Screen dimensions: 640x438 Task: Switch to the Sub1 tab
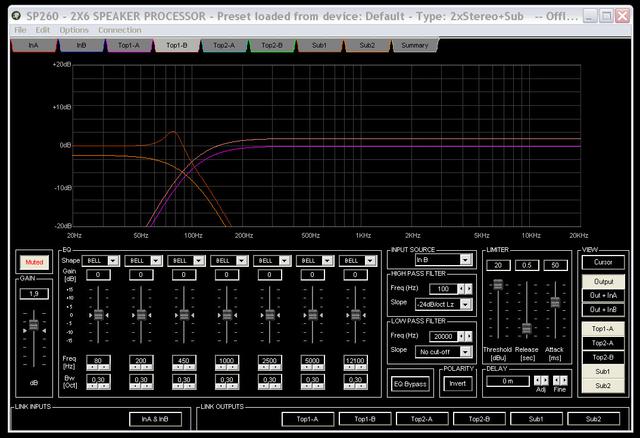click(320, 46)
